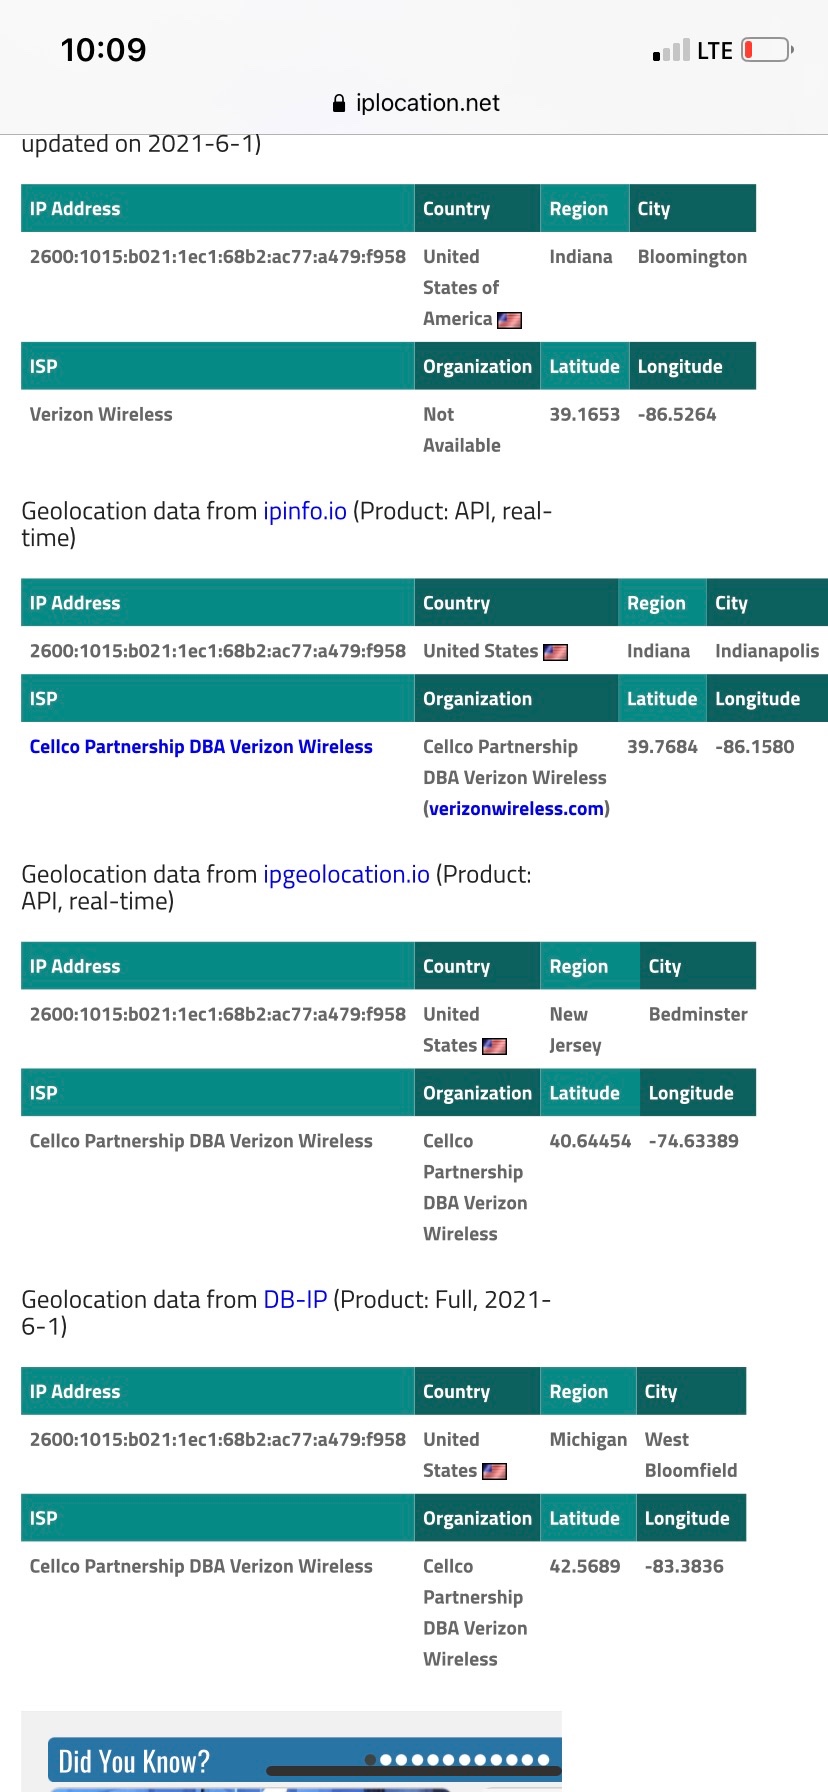Select the New Jersey region cell

coord(575,1030)
